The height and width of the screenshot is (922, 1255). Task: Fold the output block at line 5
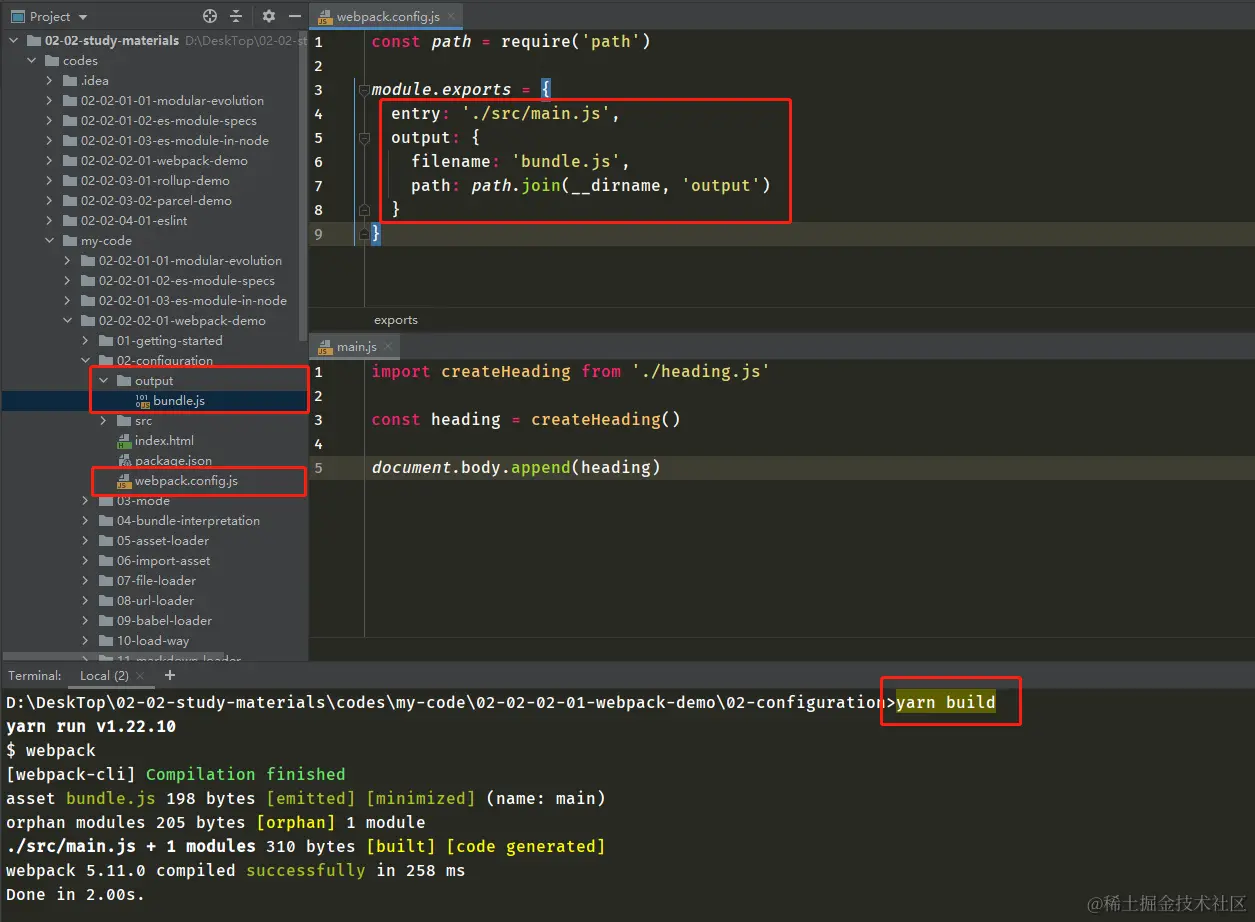click(364, 138)
